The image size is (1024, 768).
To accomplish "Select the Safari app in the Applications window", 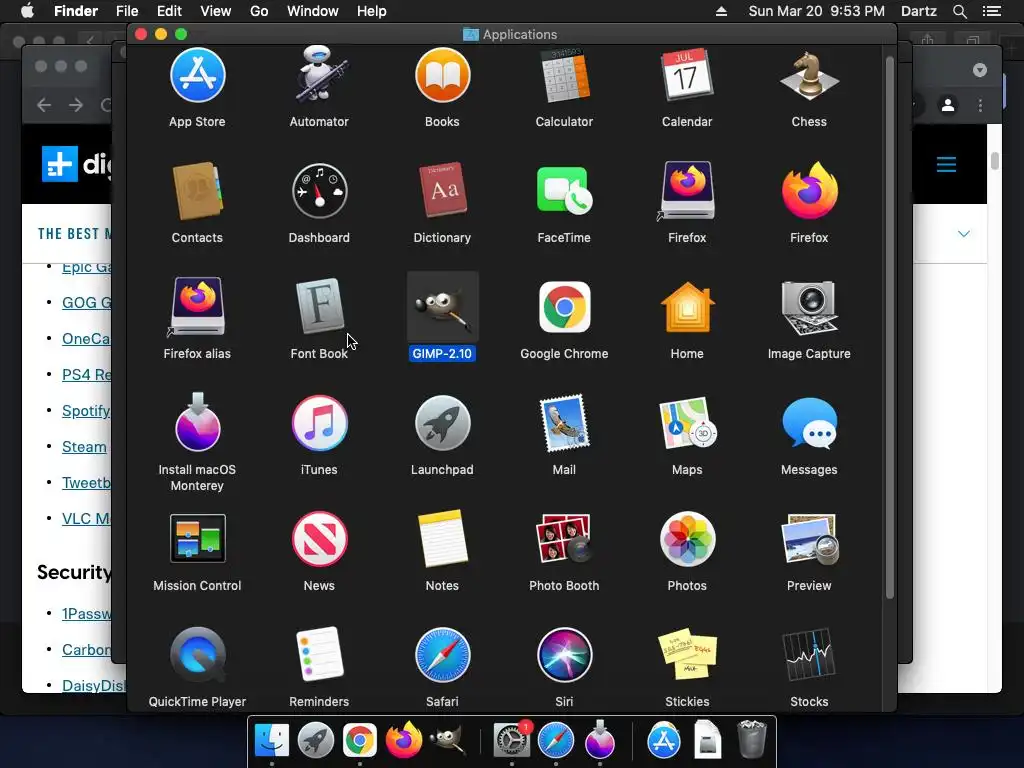I will [x=442, y=654].
